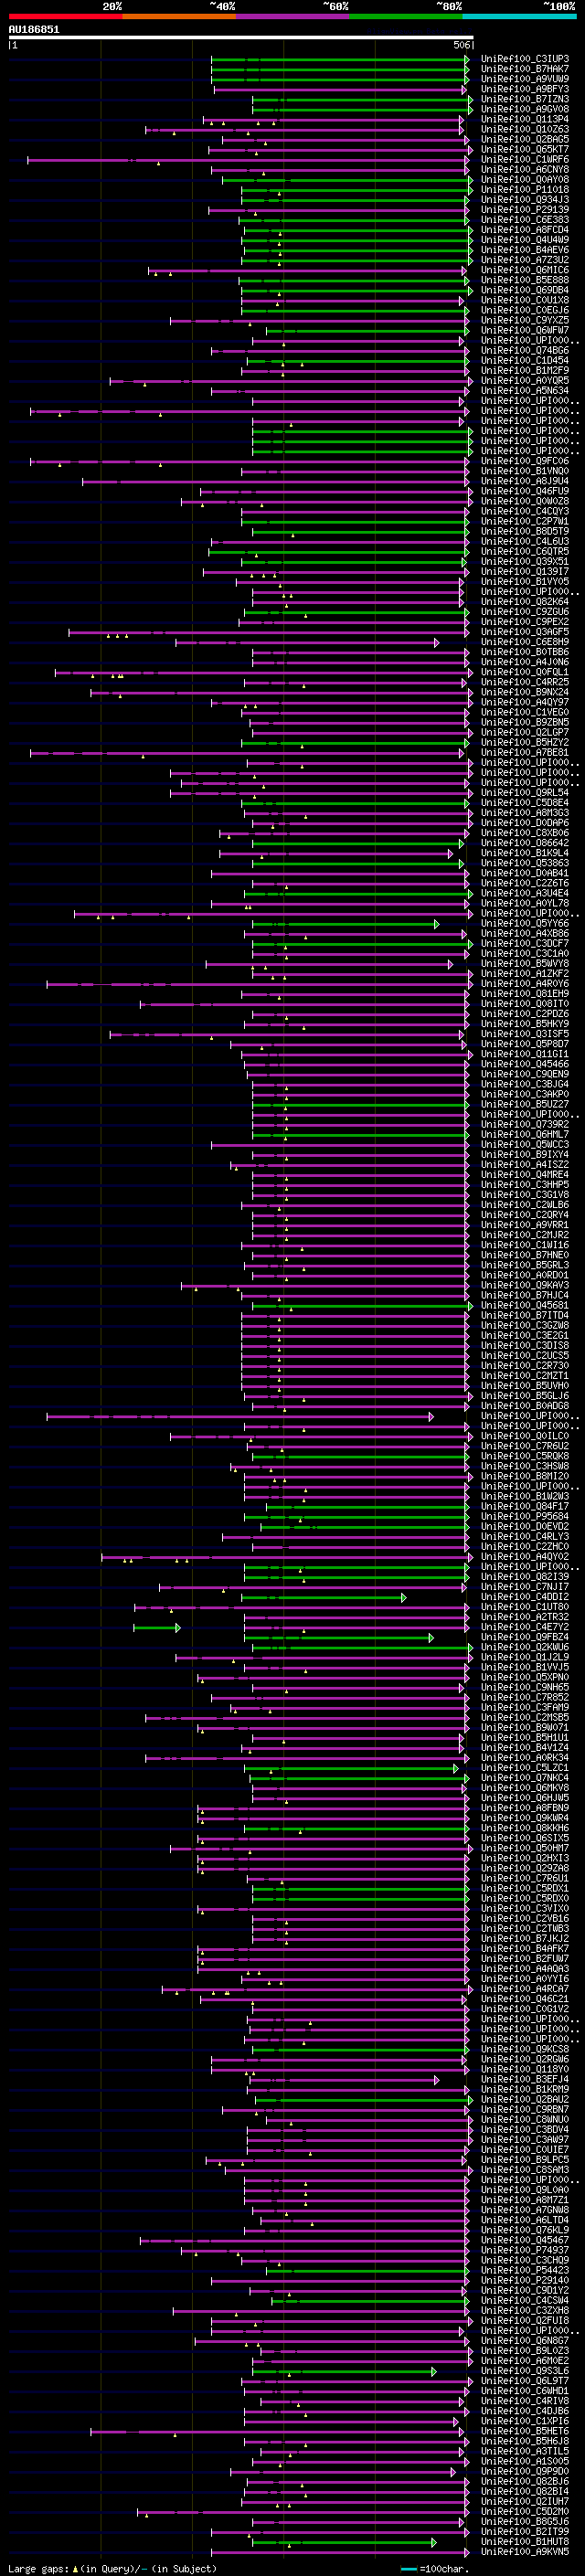Click the red ~20% identity legend bar
Screen dimensions: 585x2576
tap(65, 17)
